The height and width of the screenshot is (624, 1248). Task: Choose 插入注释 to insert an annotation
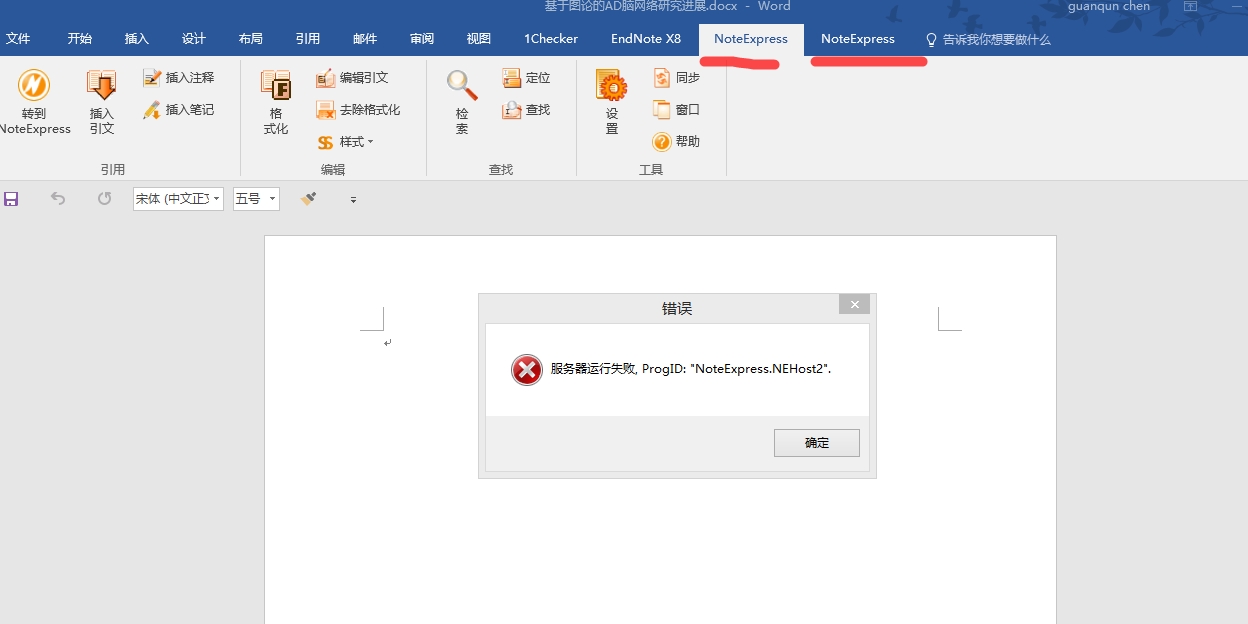pyautogui.click(x=178, y=77)
